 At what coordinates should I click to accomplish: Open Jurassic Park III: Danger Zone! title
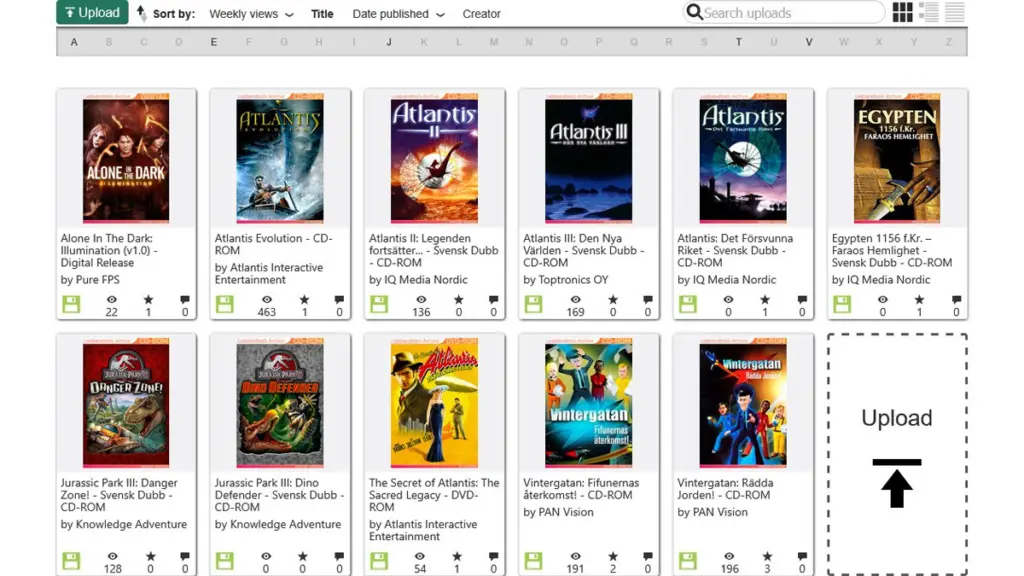click(x=119, y=494)
